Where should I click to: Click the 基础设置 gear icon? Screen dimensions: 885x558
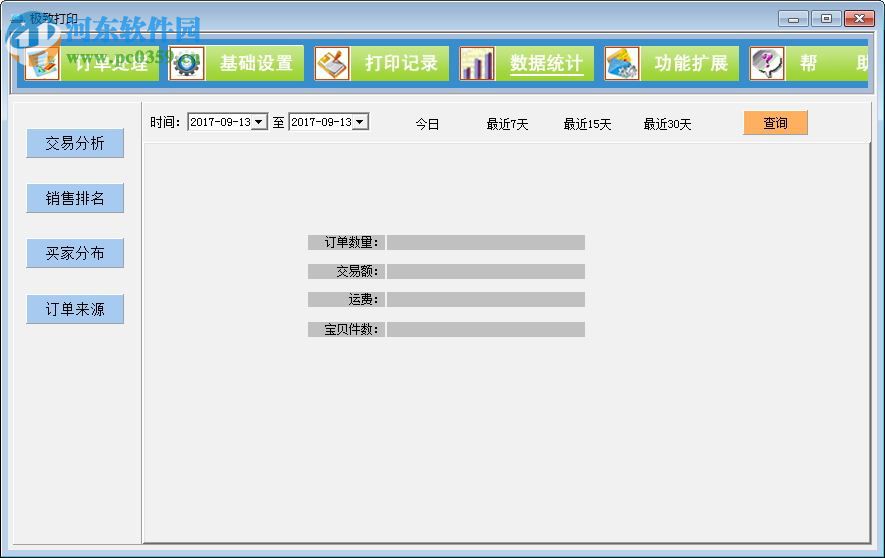pos(187,63)
